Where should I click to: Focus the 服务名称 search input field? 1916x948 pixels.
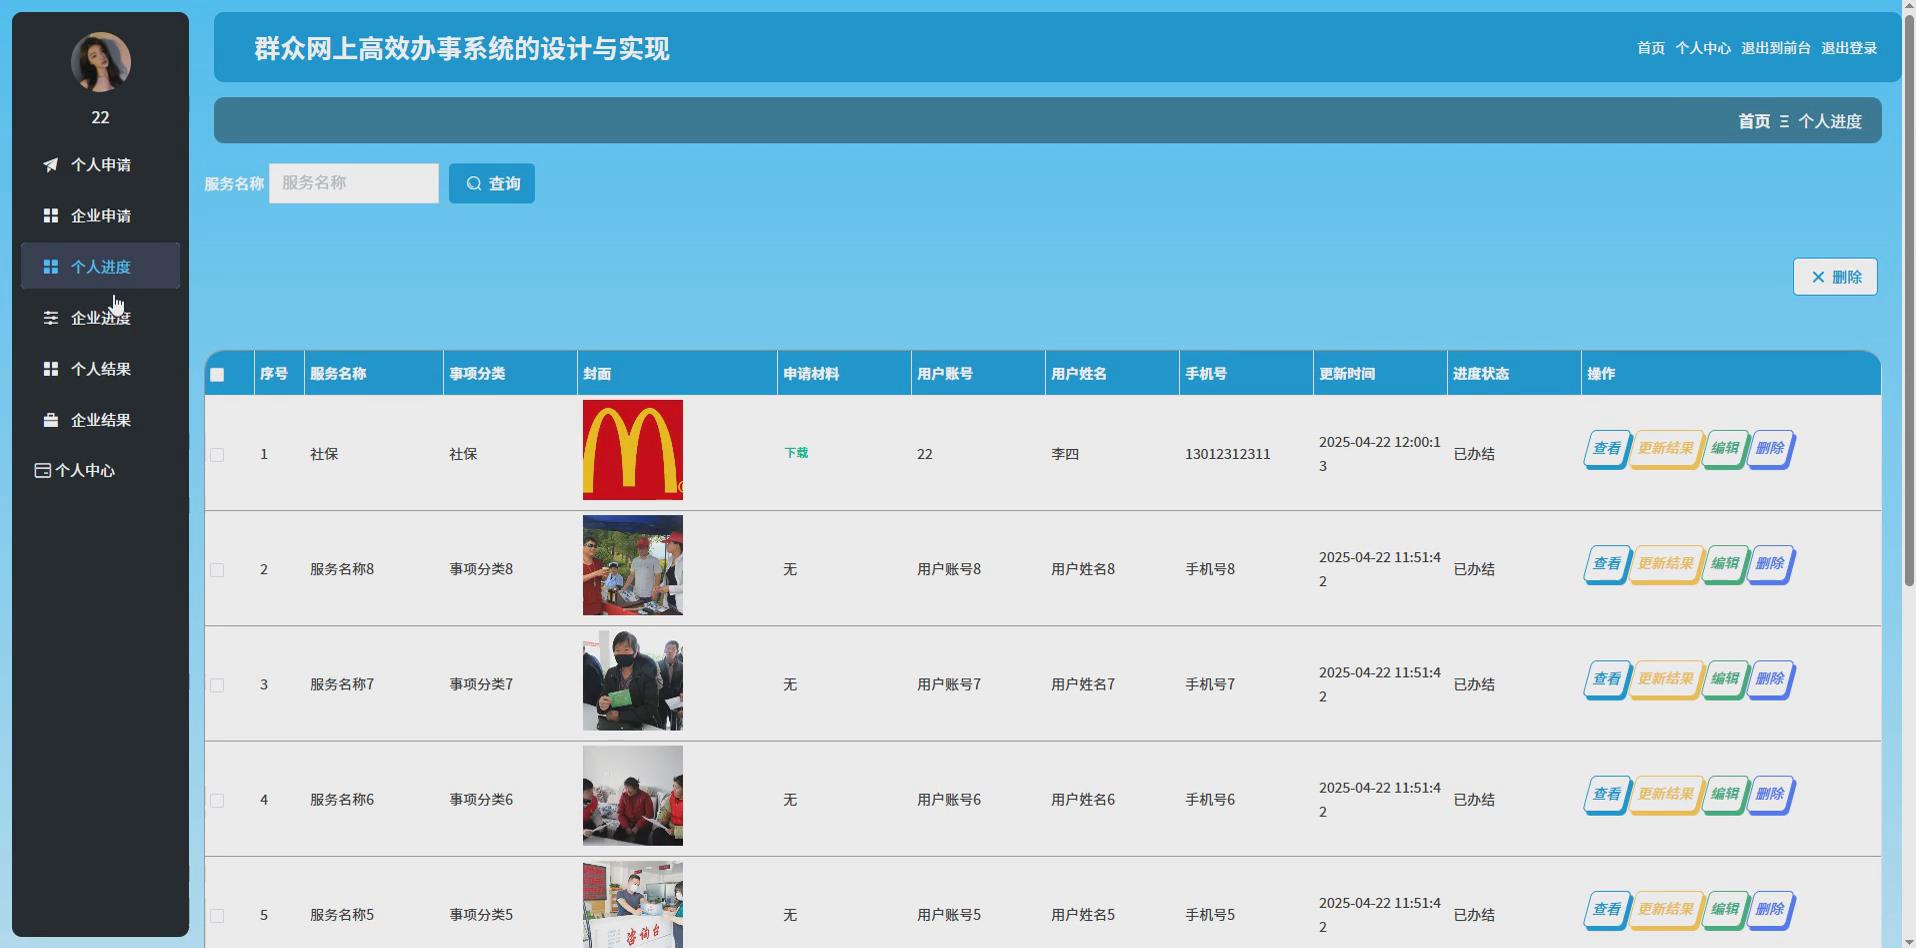pos(354,184)
